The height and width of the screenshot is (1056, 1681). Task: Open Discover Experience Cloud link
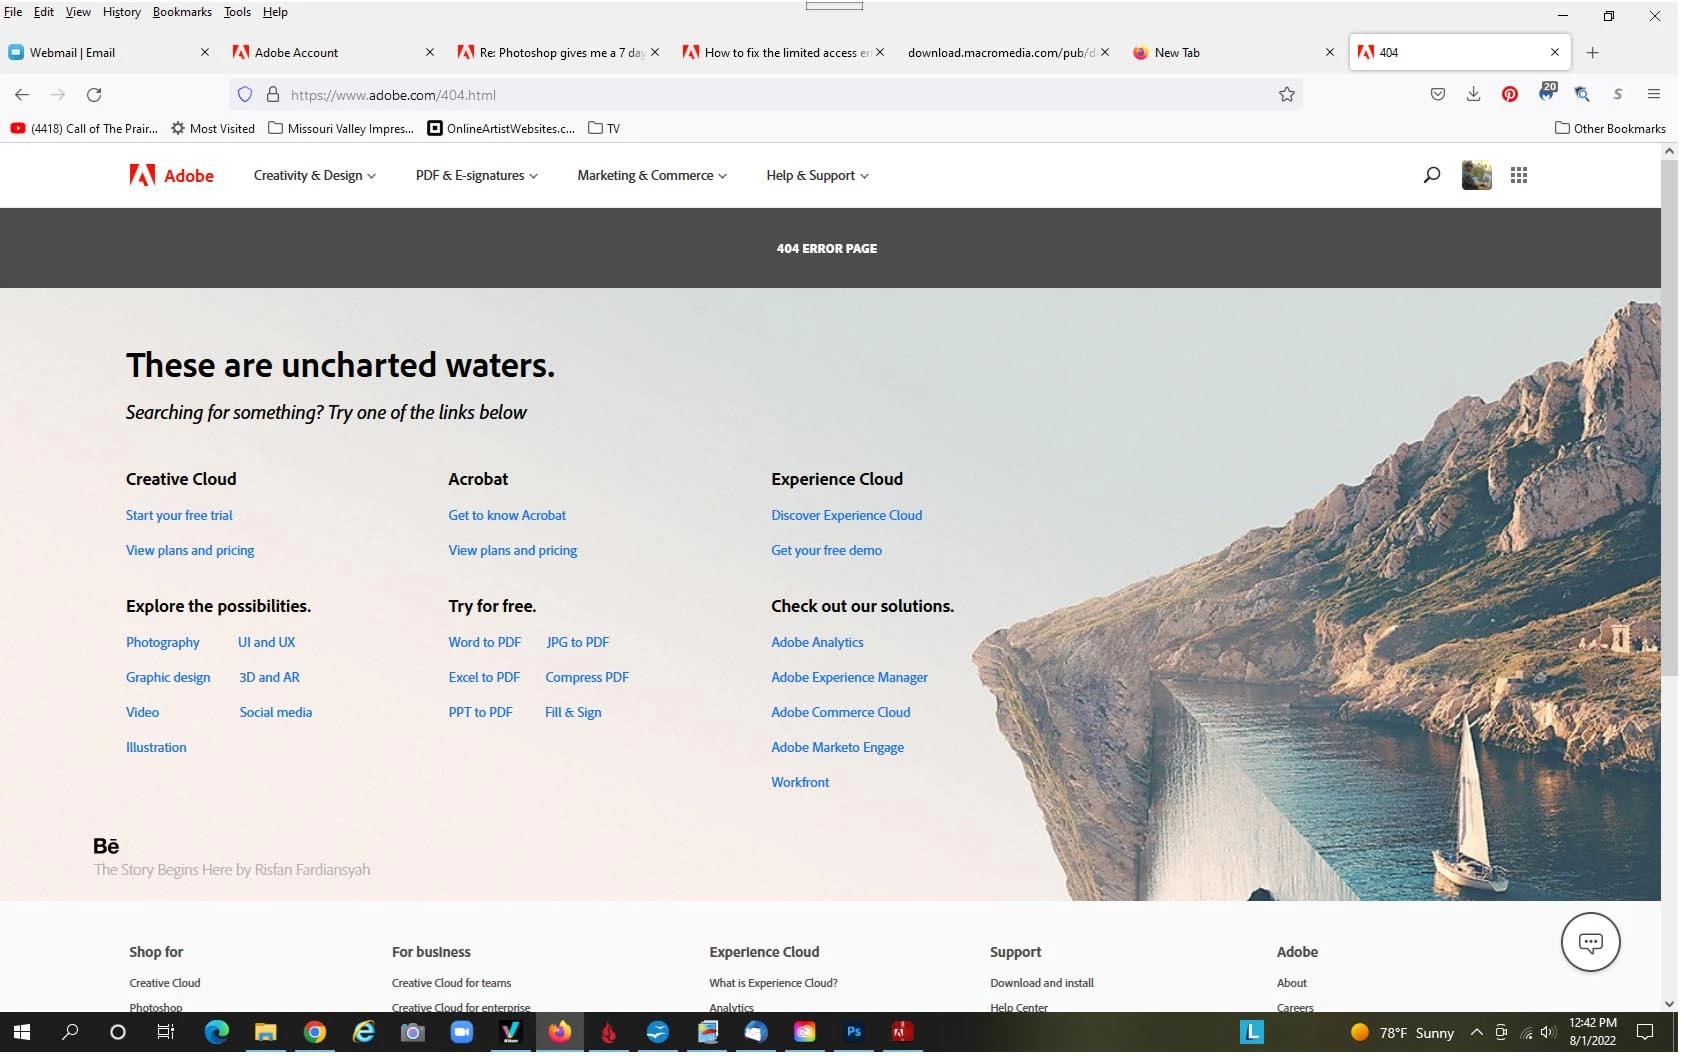point(847,516)
